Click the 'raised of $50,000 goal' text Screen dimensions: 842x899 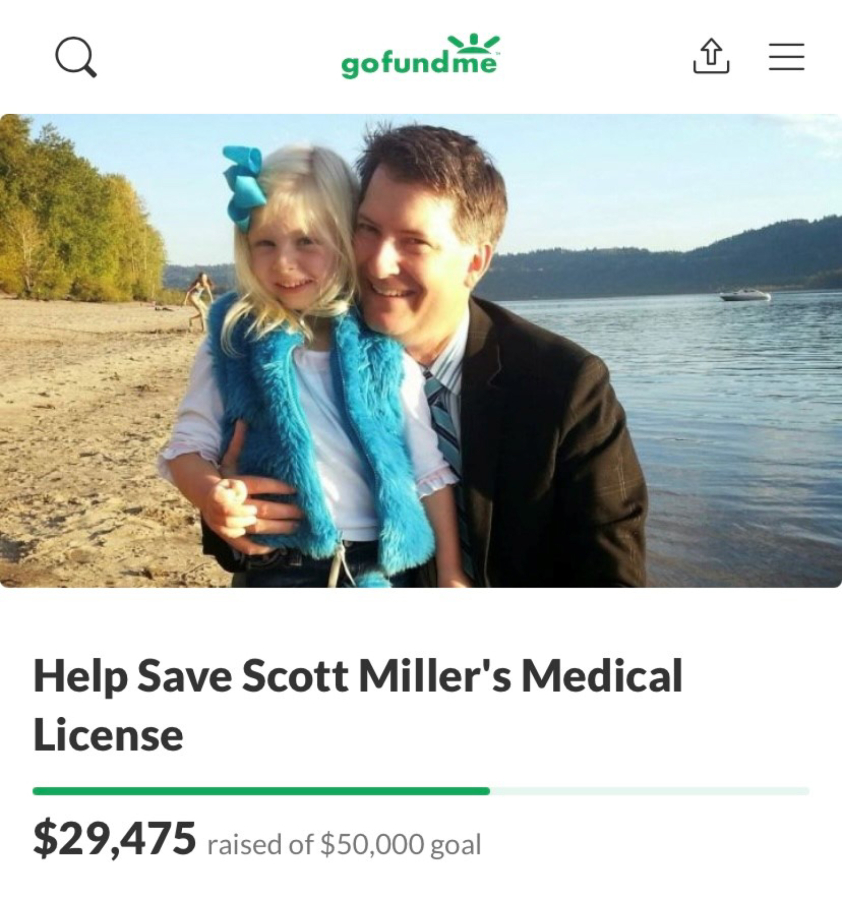coord(344,845)
